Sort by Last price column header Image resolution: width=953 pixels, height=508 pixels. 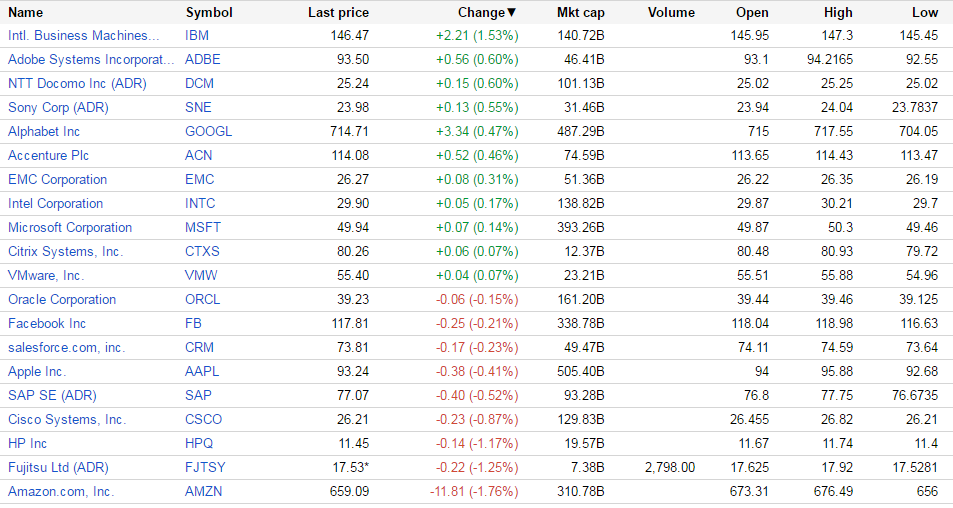click(338, 13)
